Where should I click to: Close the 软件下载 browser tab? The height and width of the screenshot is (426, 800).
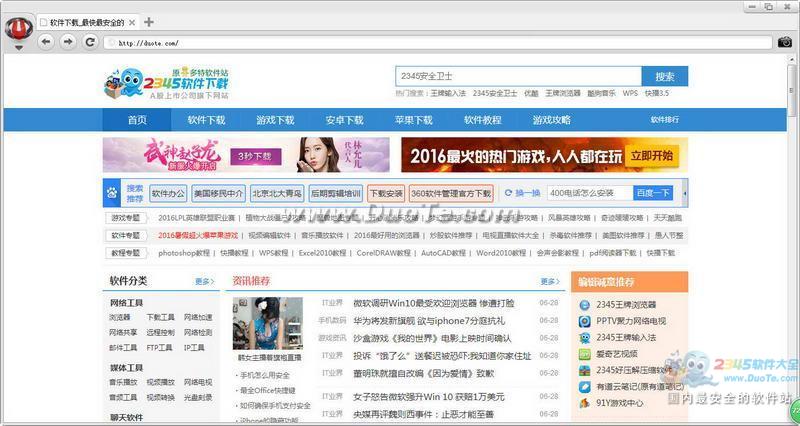pos(132,22)
